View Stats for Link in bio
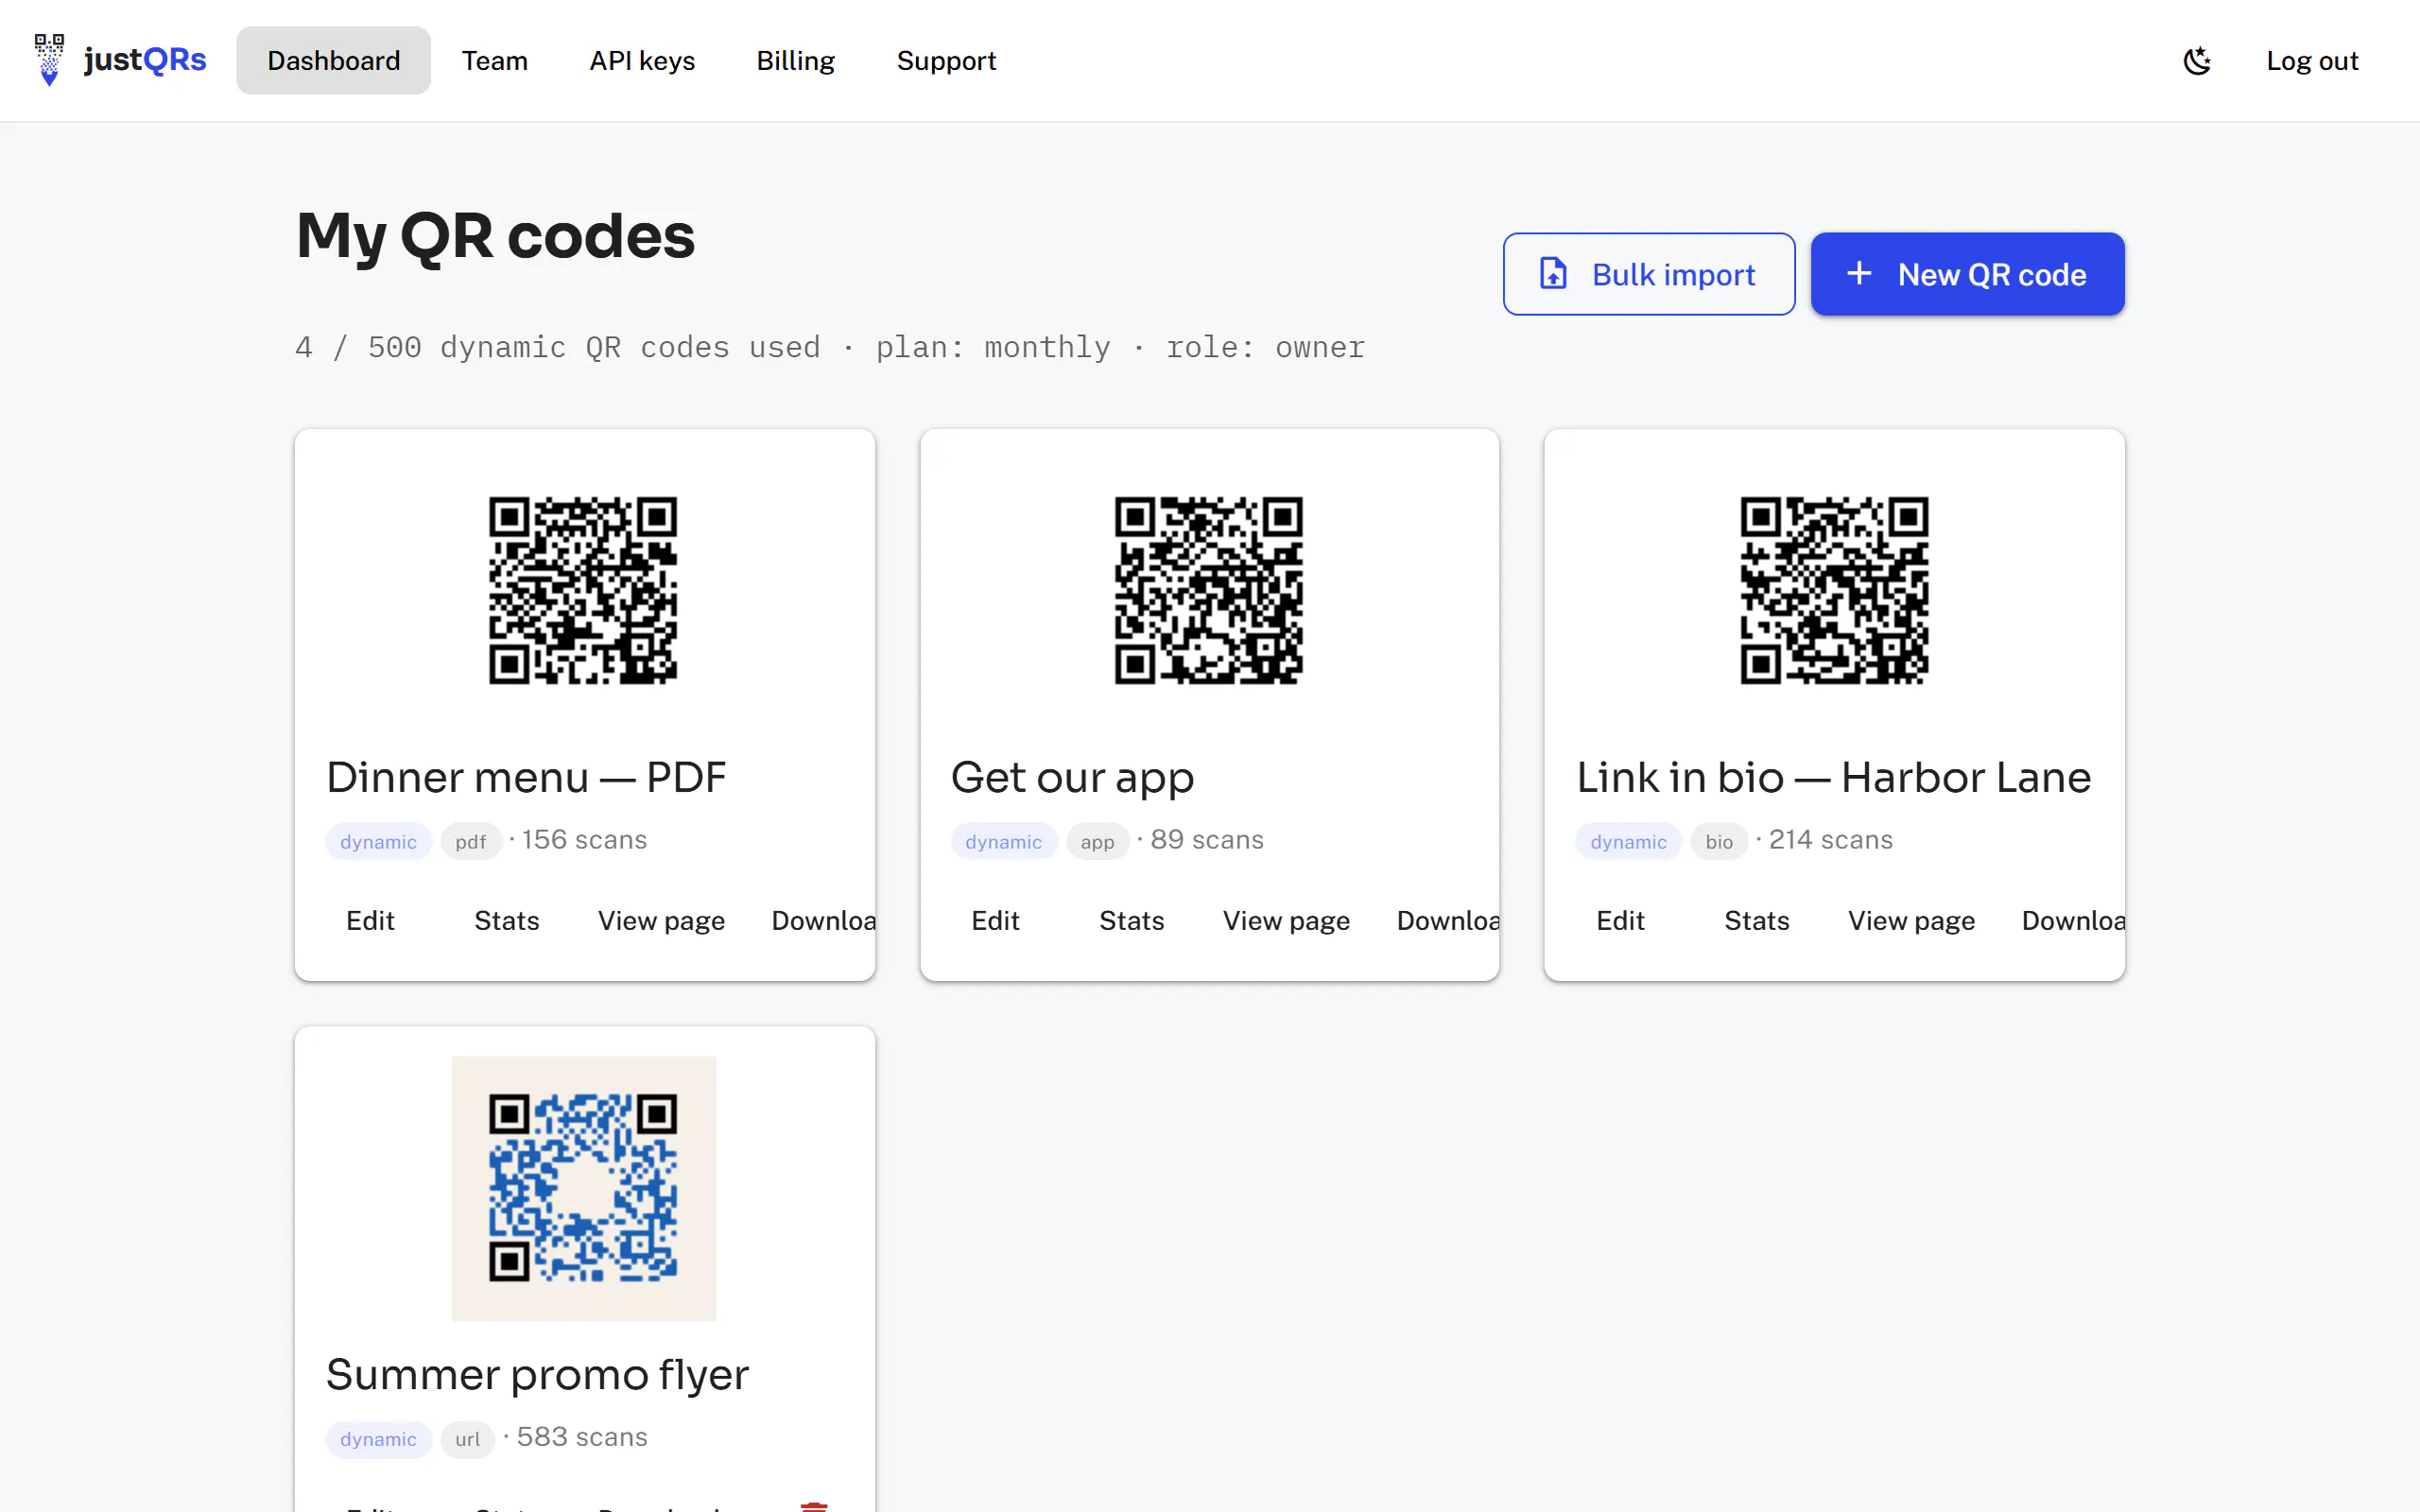This screenshot has height=1512, width=2420. click(1756, 921)
